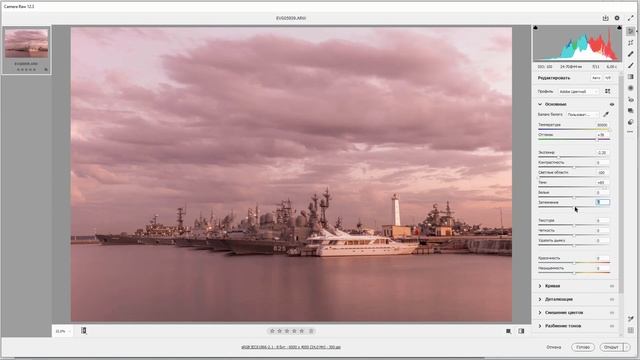Select the filmstrip image thumbnail
The height and width of the screenshot is (360, 640).
point(27,43)
